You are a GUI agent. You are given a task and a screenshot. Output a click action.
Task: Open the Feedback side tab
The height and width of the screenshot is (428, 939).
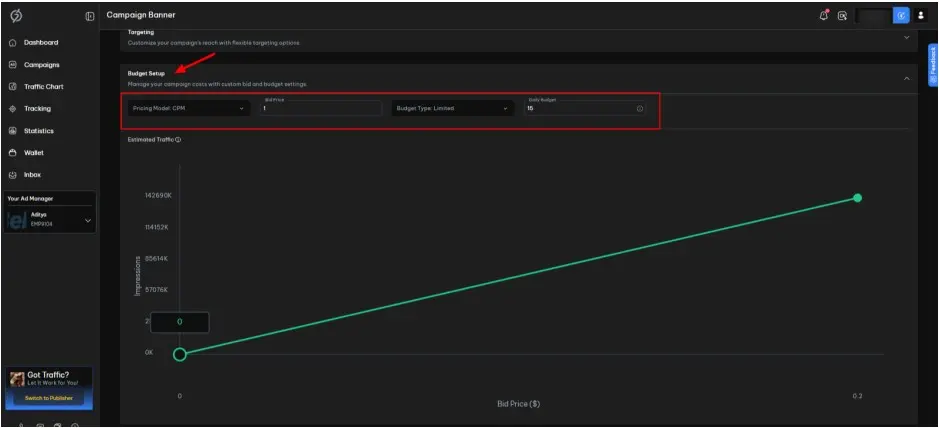tap(932, 65)
